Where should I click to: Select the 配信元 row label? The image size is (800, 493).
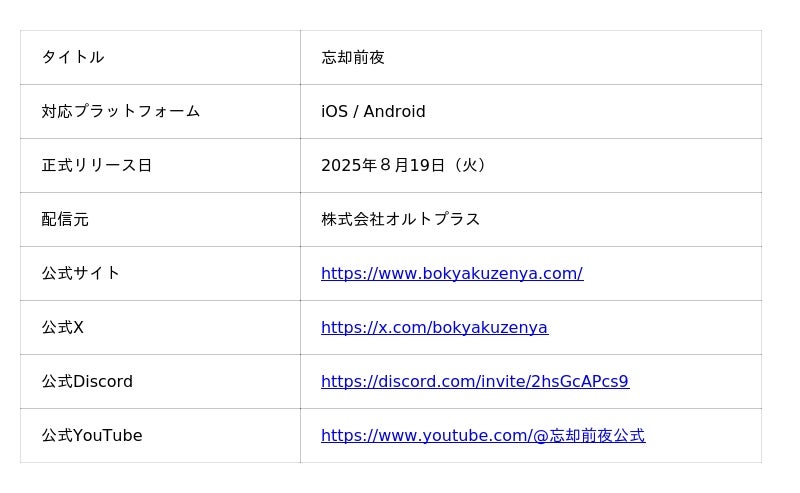coord(65,220)
